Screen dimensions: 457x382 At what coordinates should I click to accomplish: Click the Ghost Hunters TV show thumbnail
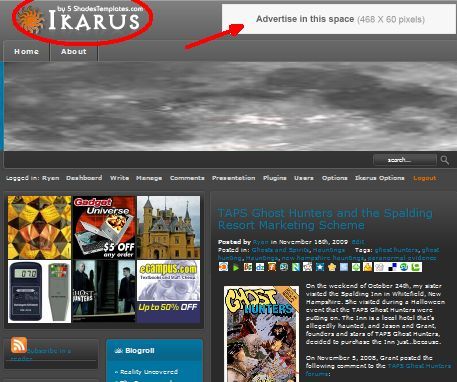[x=104, y=291]
